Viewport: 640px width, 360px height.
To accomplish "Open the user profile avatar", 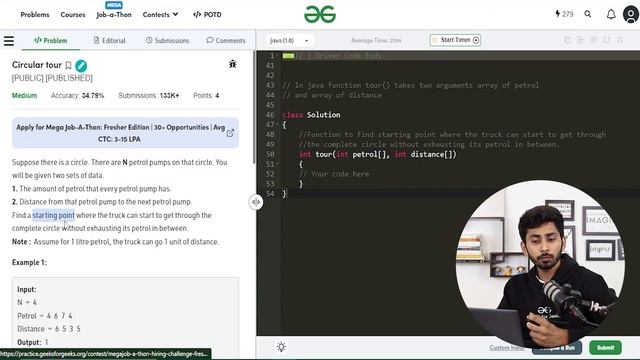I will [x=631, y=15].
